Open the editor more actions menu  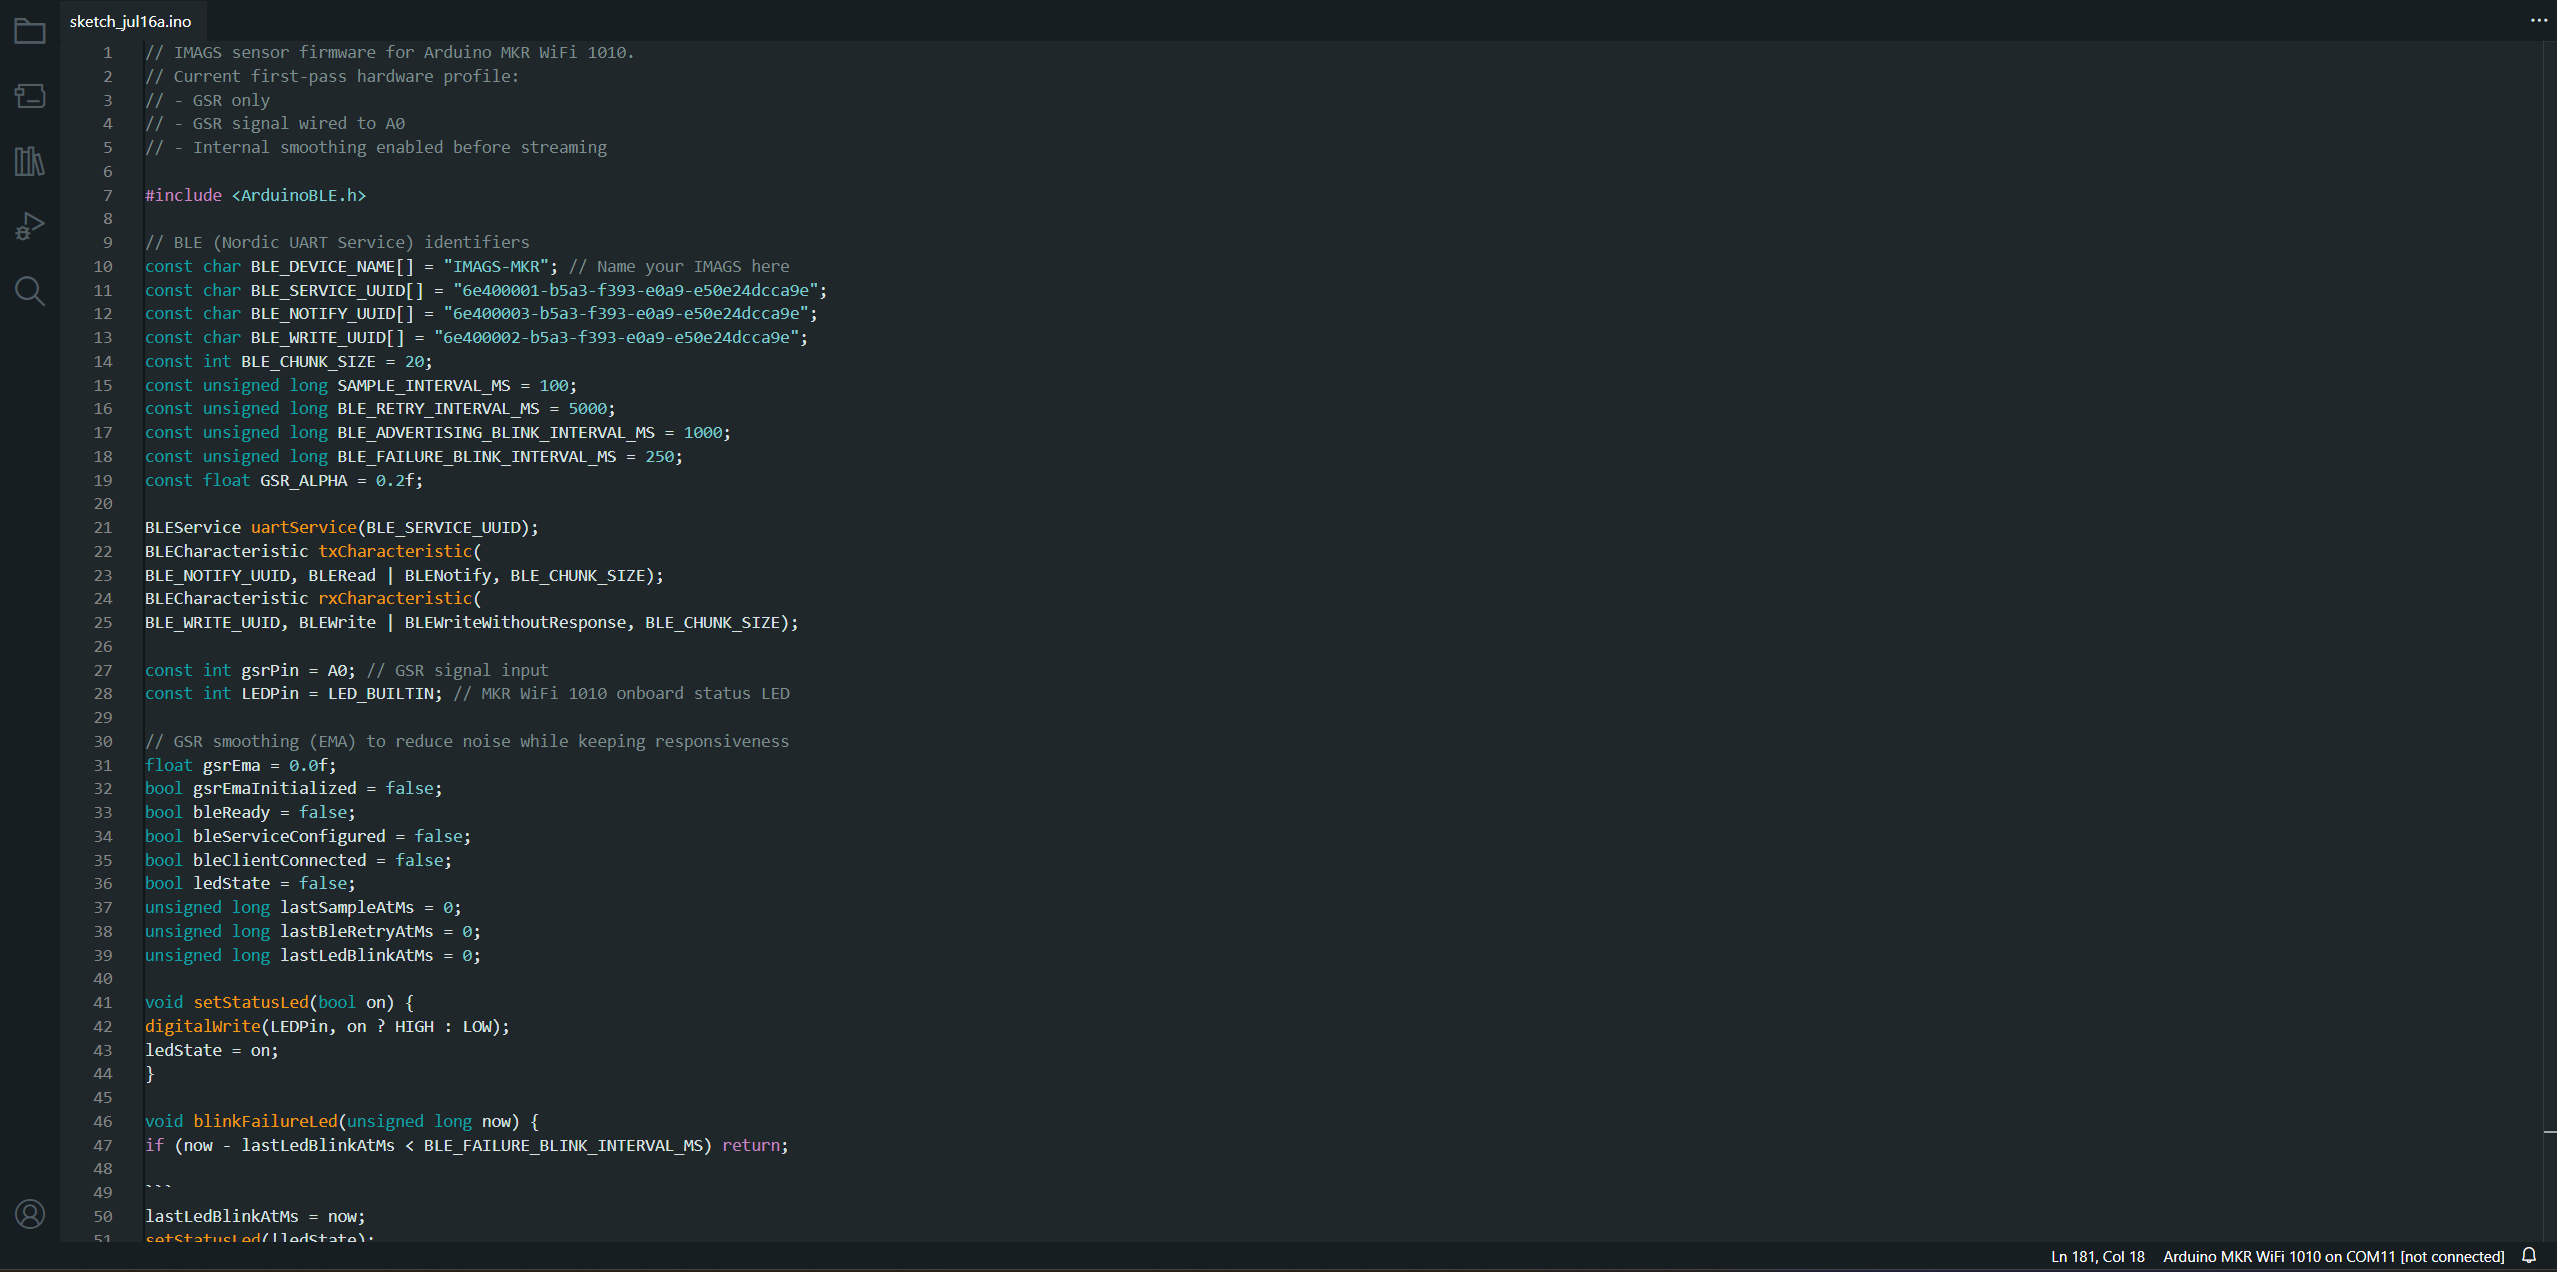tap(2539, 20)
